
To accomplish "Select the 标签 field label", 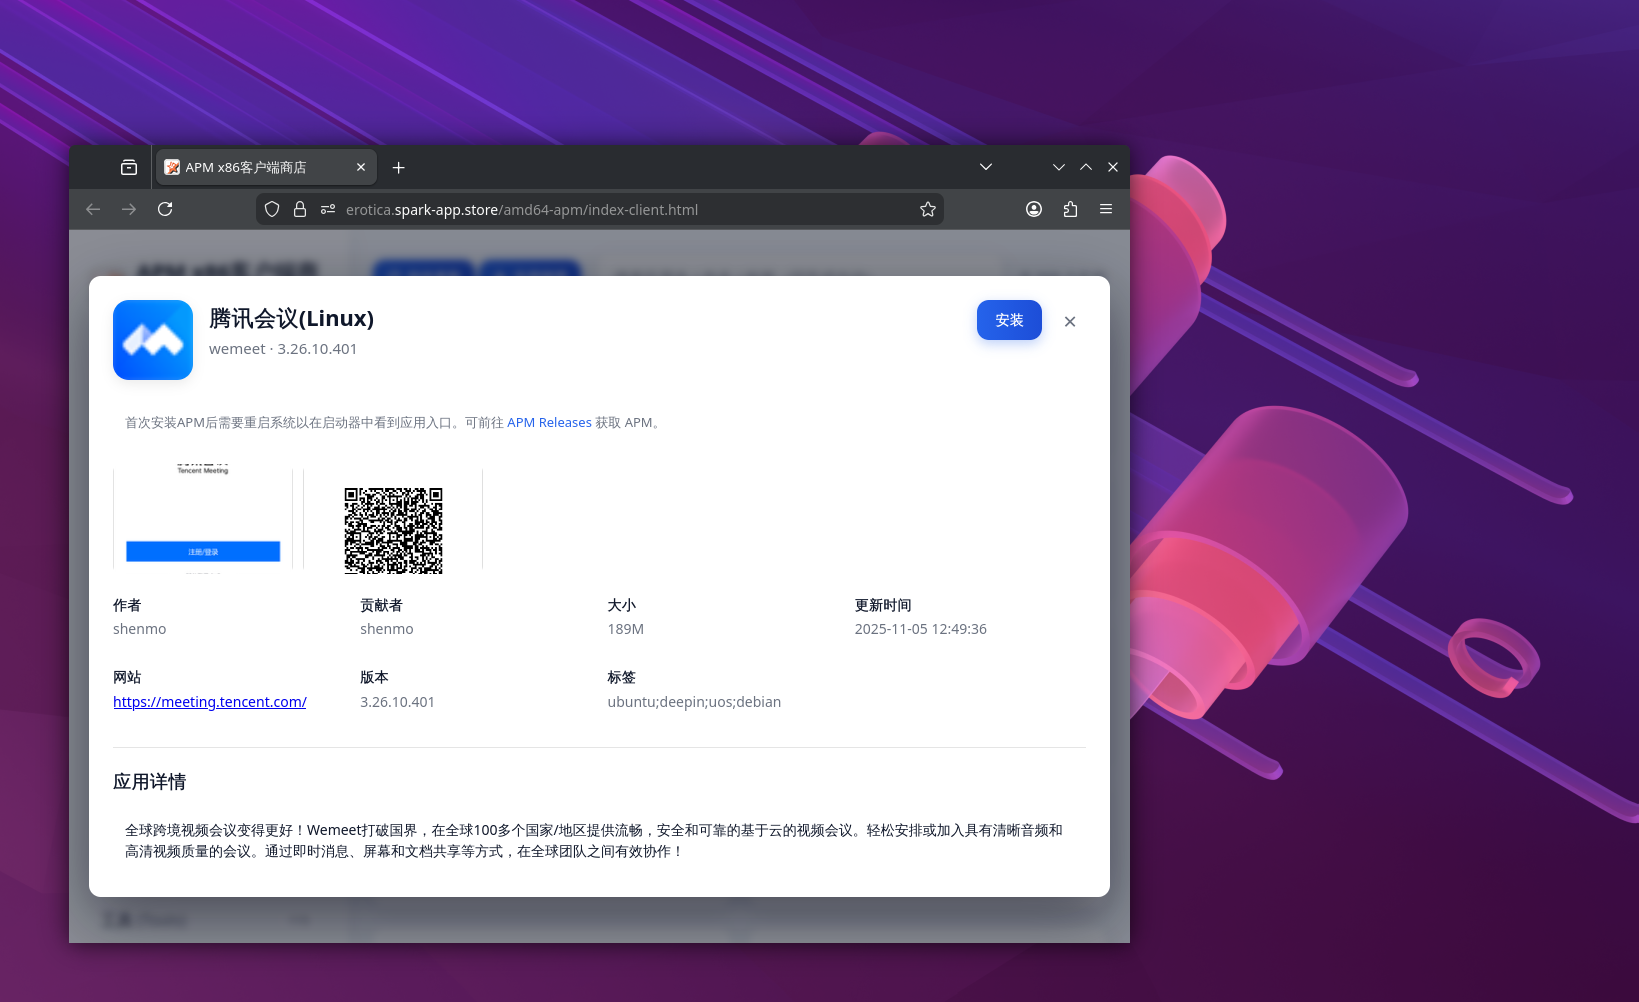I will 621,677.
